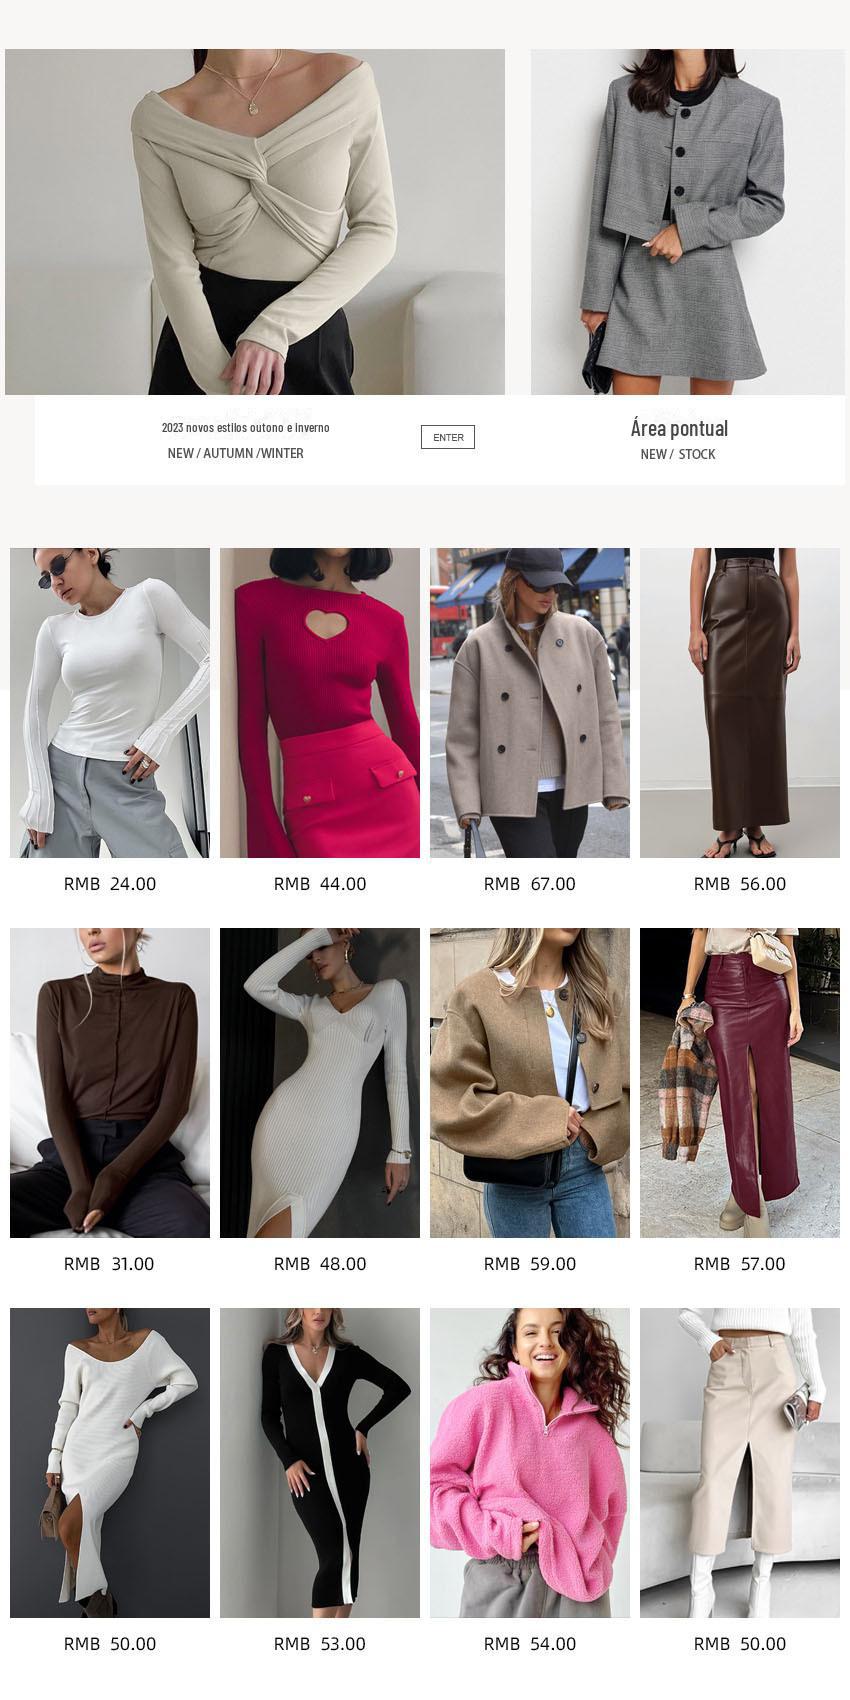Open the beige double-breasted short coat
Image resolution: width=850 pixels, height=1700 pixels.
[x=530, y=703]
